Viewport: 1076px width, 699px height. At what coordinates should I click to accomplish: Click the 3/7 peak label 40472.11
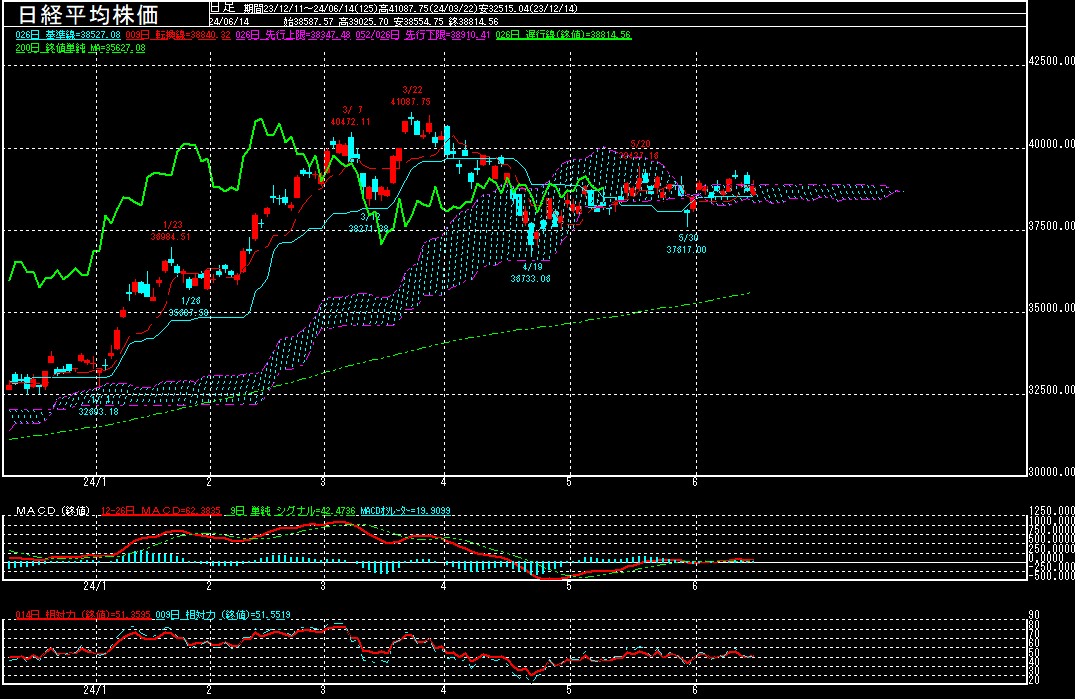[x=350, y=122]
